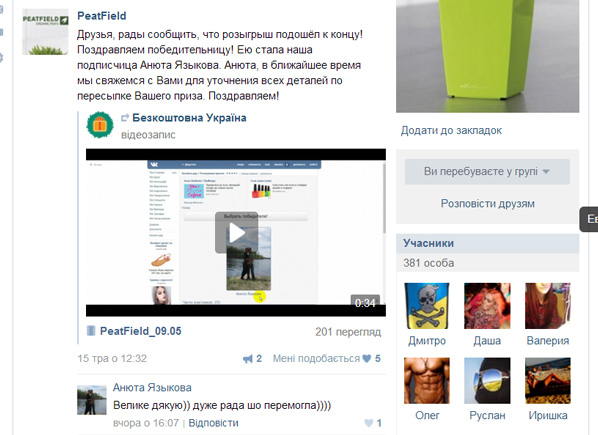
Task: Click the Безкоштовна Україна gift avatar
Action: click(100, 125)
